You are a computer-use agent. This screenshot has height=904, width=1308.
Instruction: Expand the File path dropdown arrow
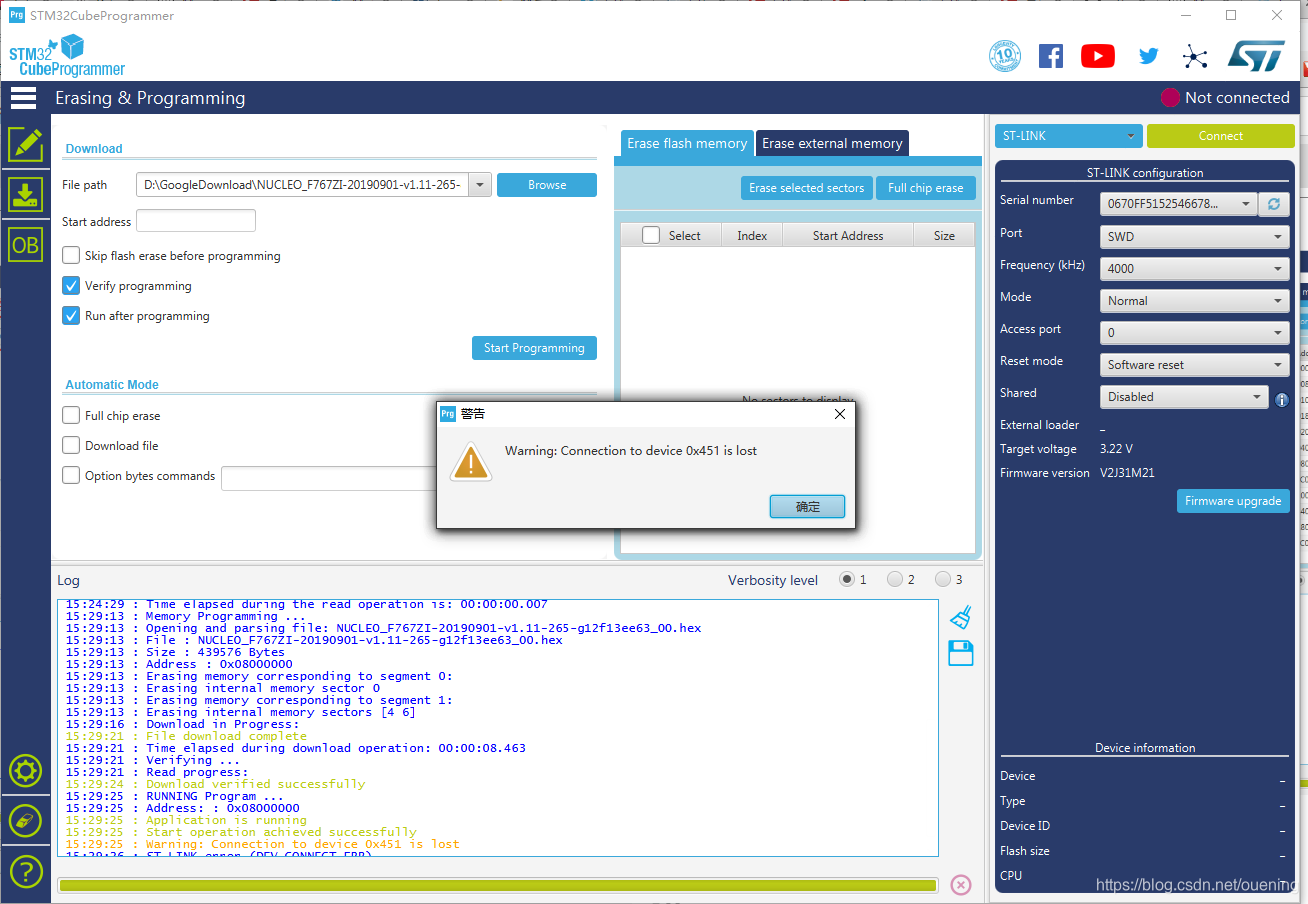480,185
